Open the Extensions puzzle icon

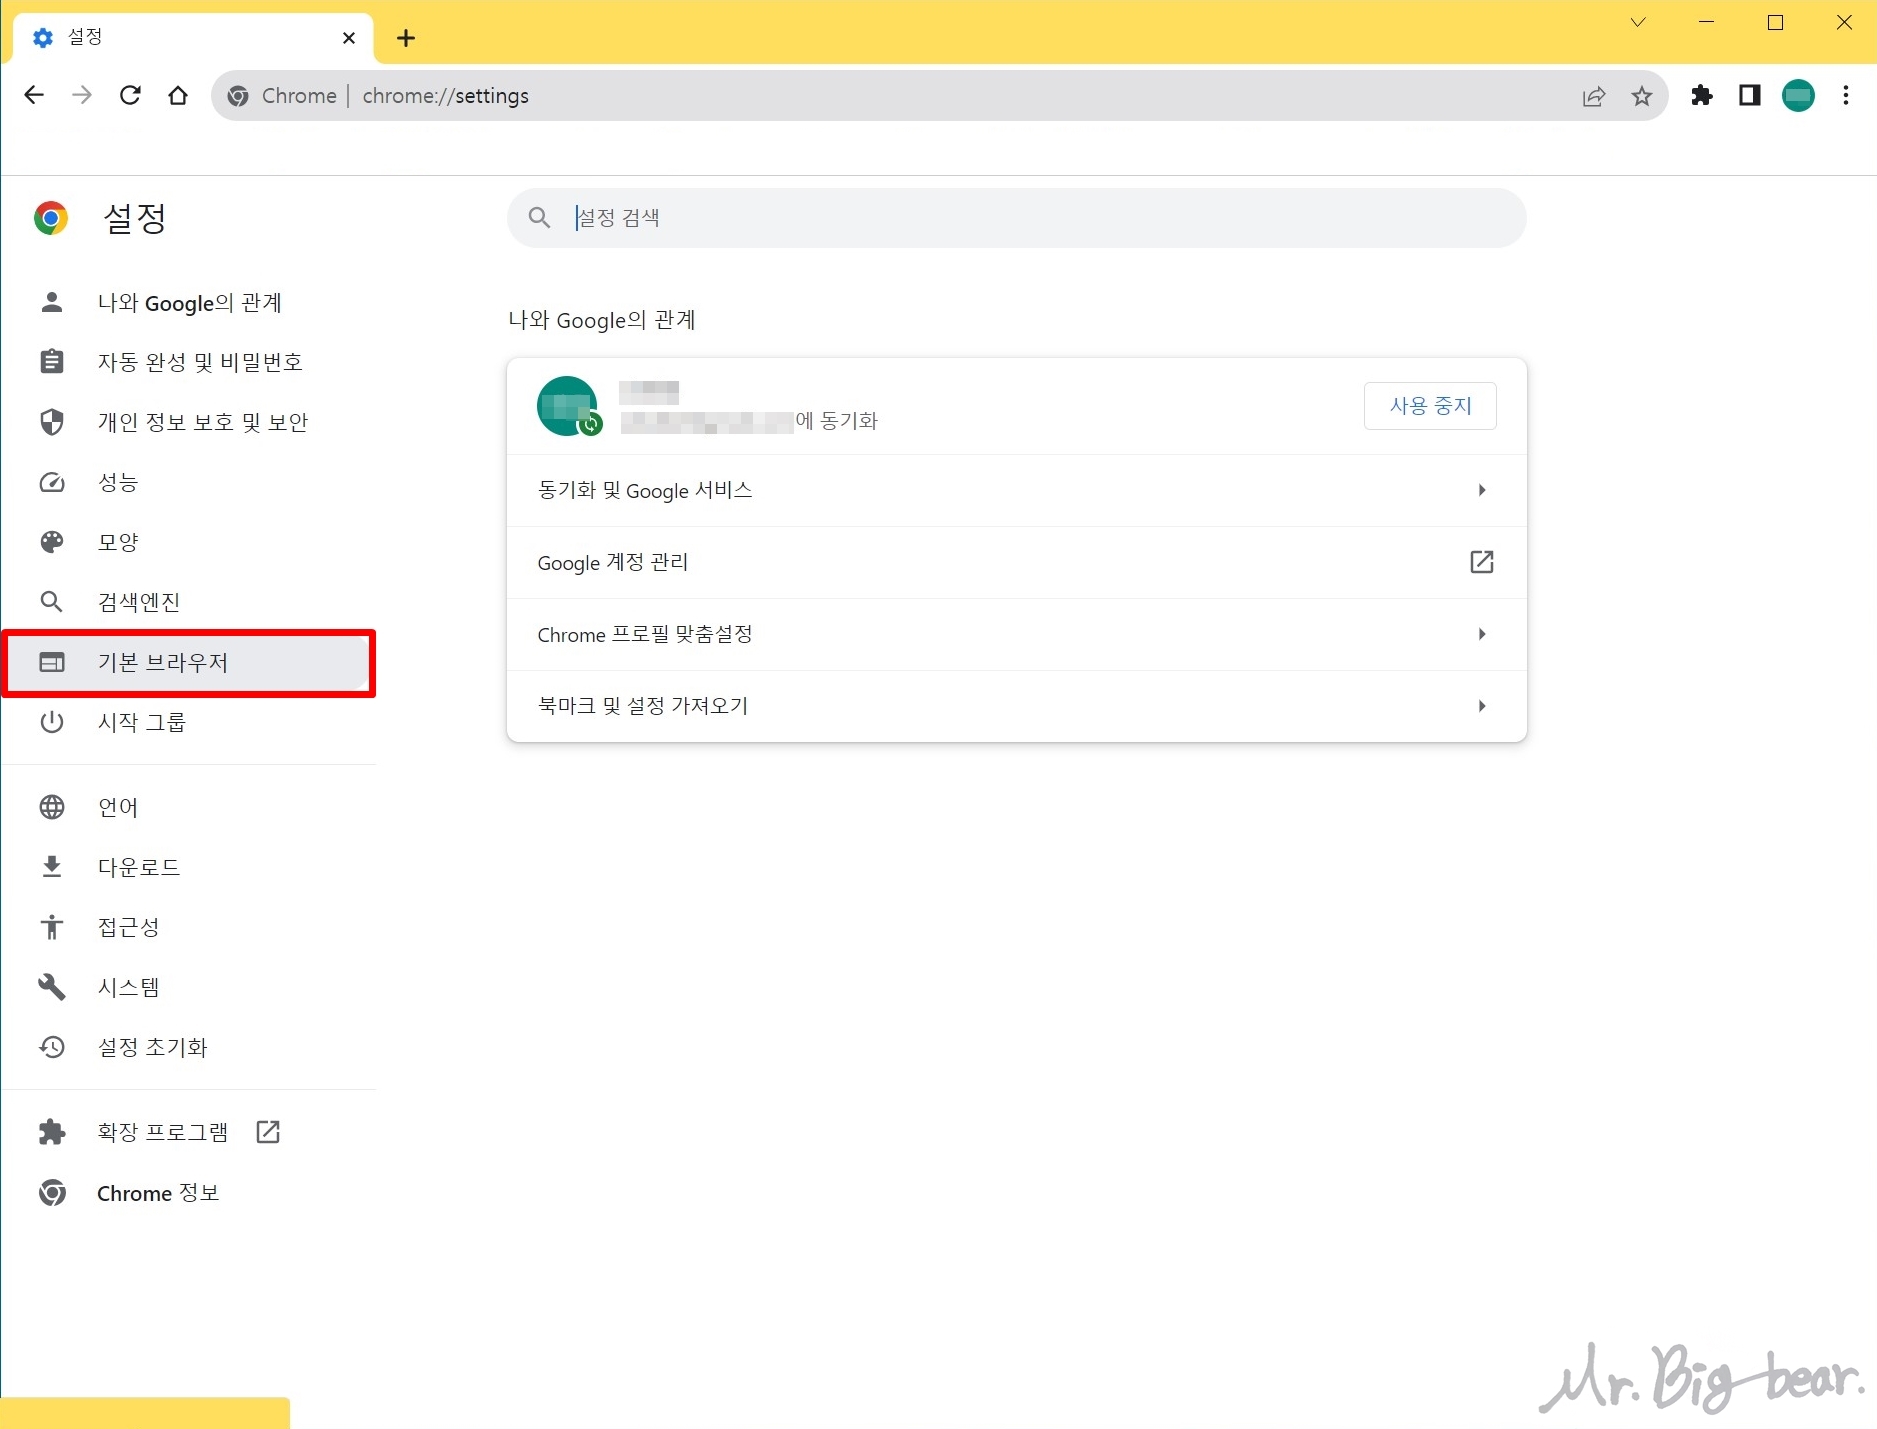point(1702,95)
